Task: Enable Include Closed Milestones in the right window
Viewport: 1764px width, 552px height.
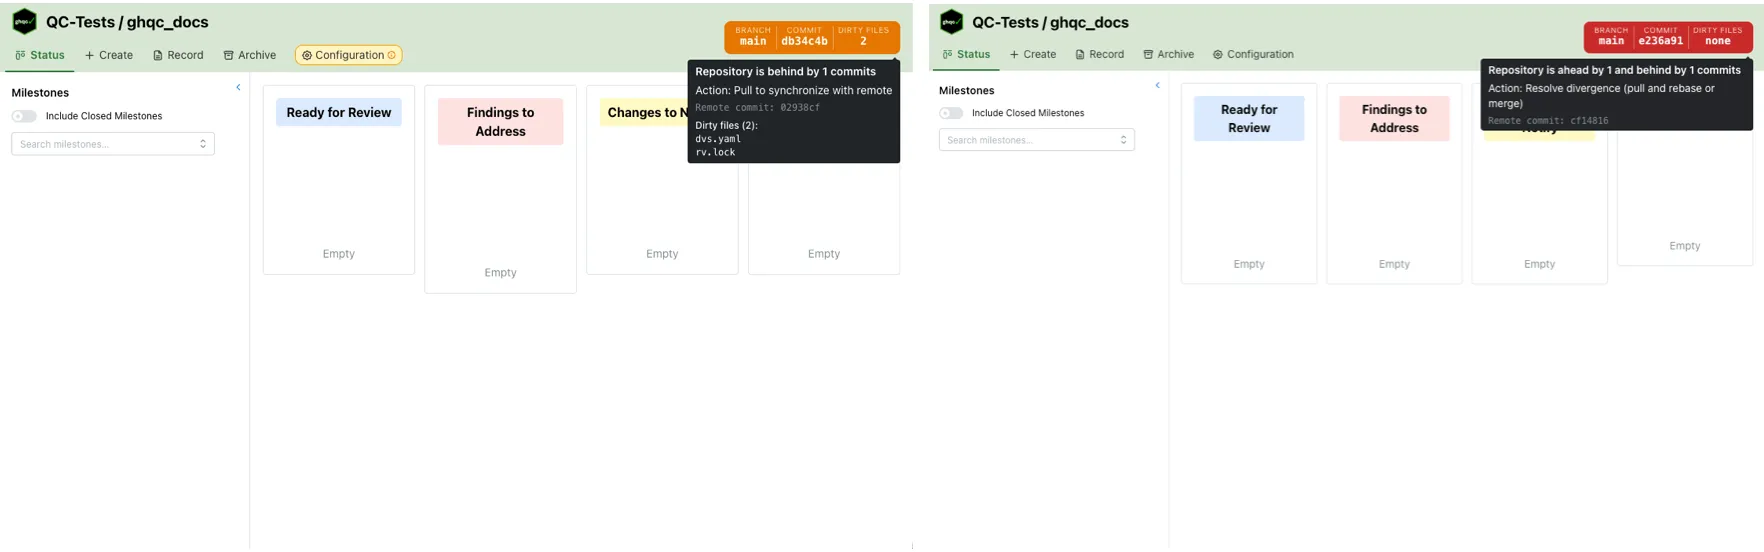Action: coord(951,113)
